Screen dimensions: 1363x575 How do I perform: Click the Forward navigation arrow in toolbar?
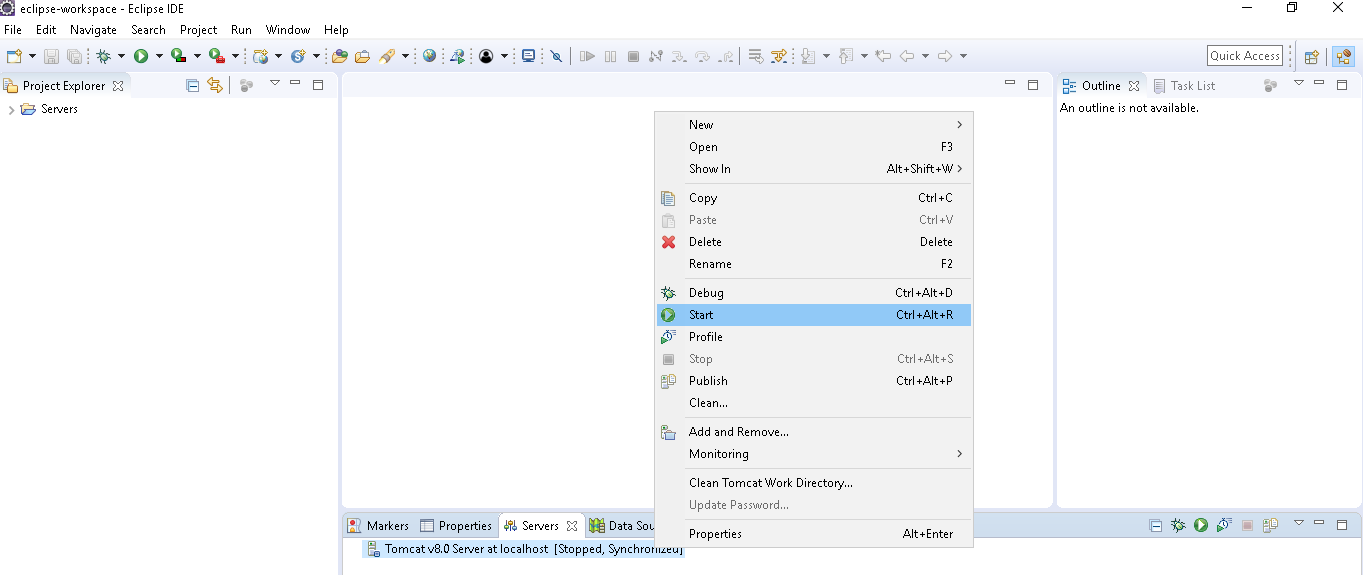click(944, 56)
